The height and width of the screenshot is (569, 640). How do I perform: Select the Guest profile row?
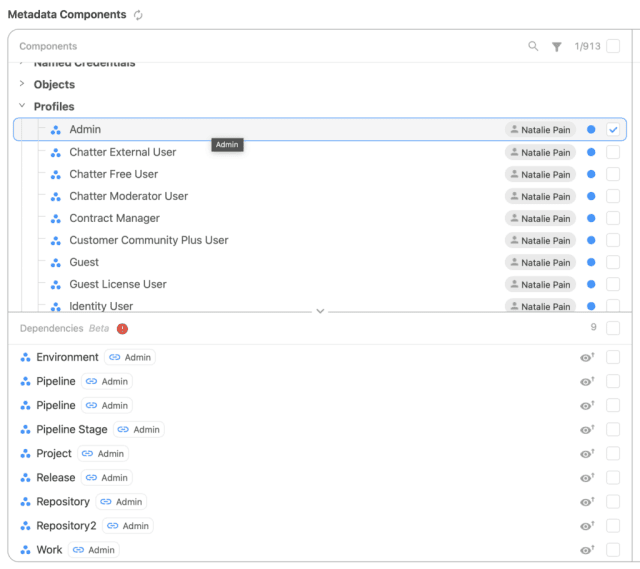click(320, 262)
